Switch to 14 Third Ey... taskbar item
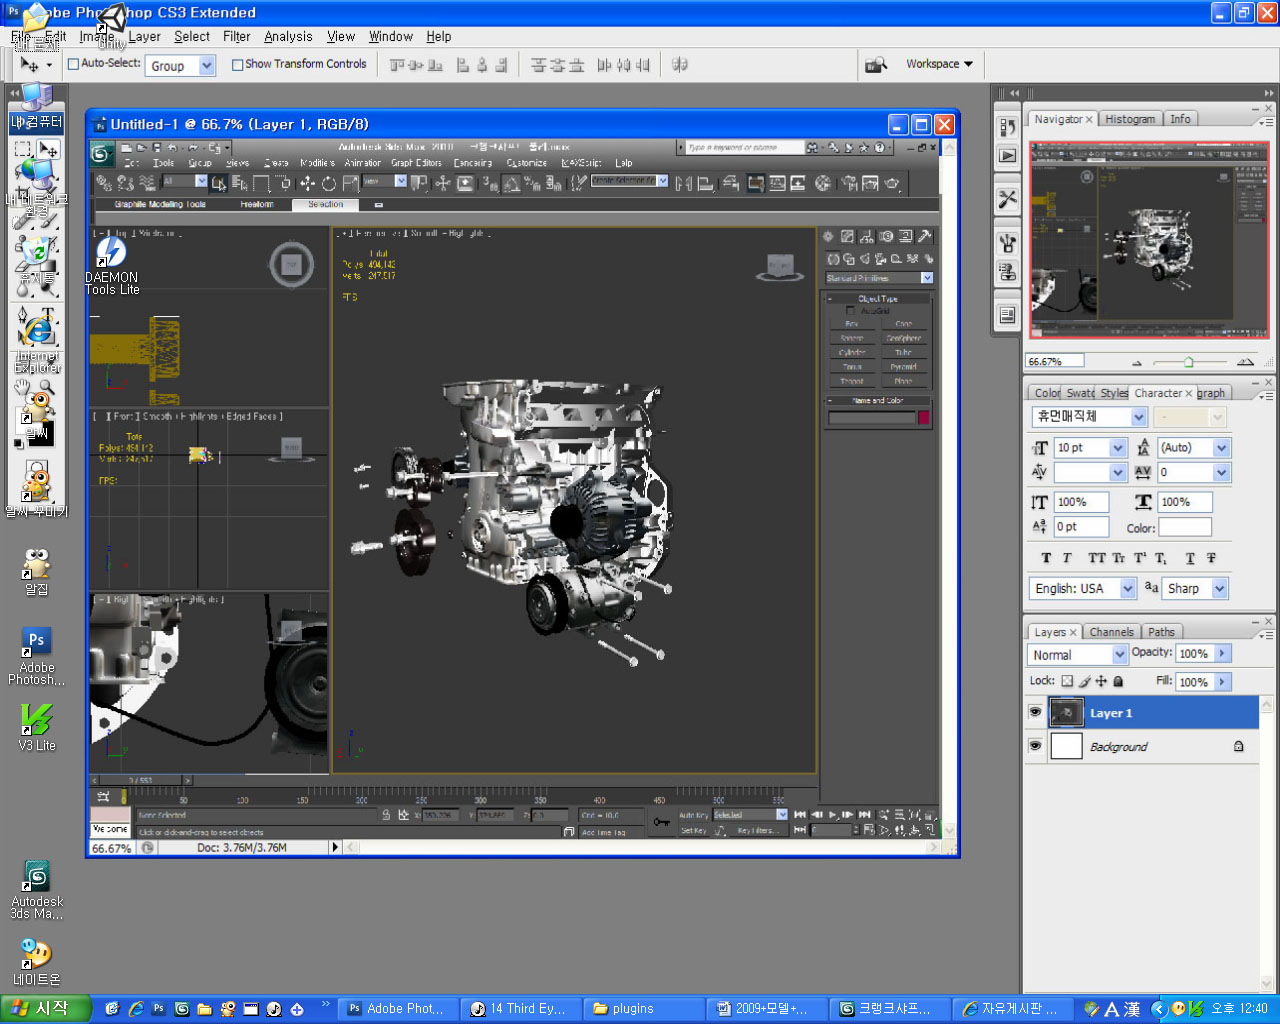The height and width of the screenshot is (1024, 1280). [x=521, y=1009]
